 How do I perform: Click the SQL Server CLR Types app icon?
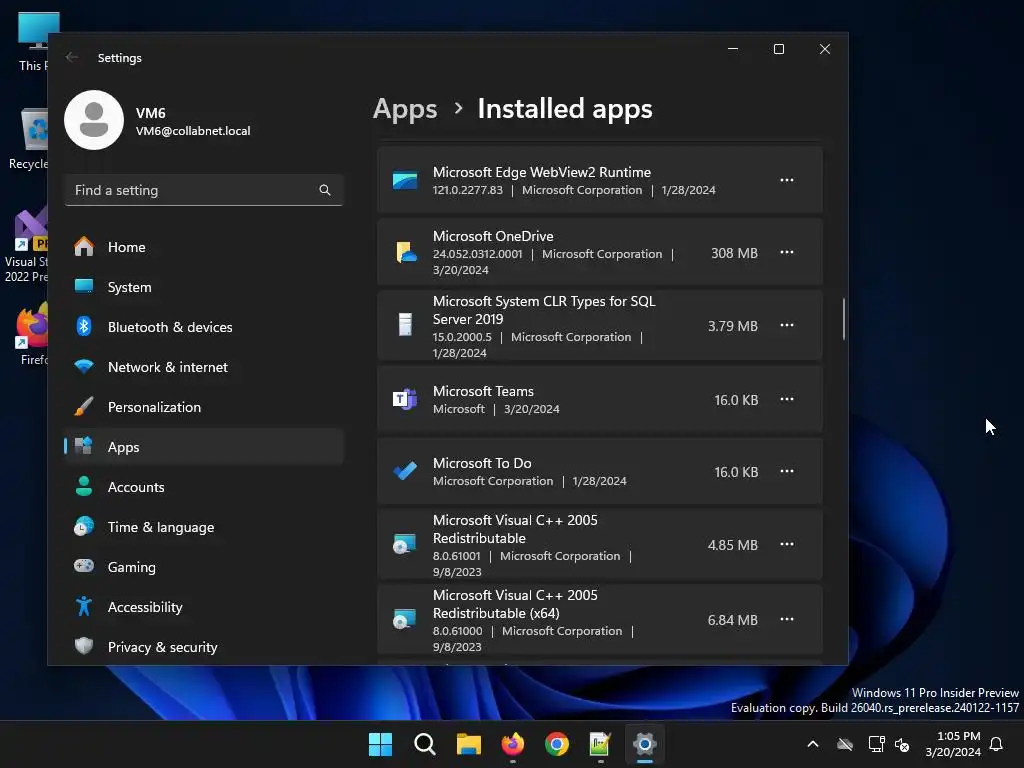pos(406,325)
